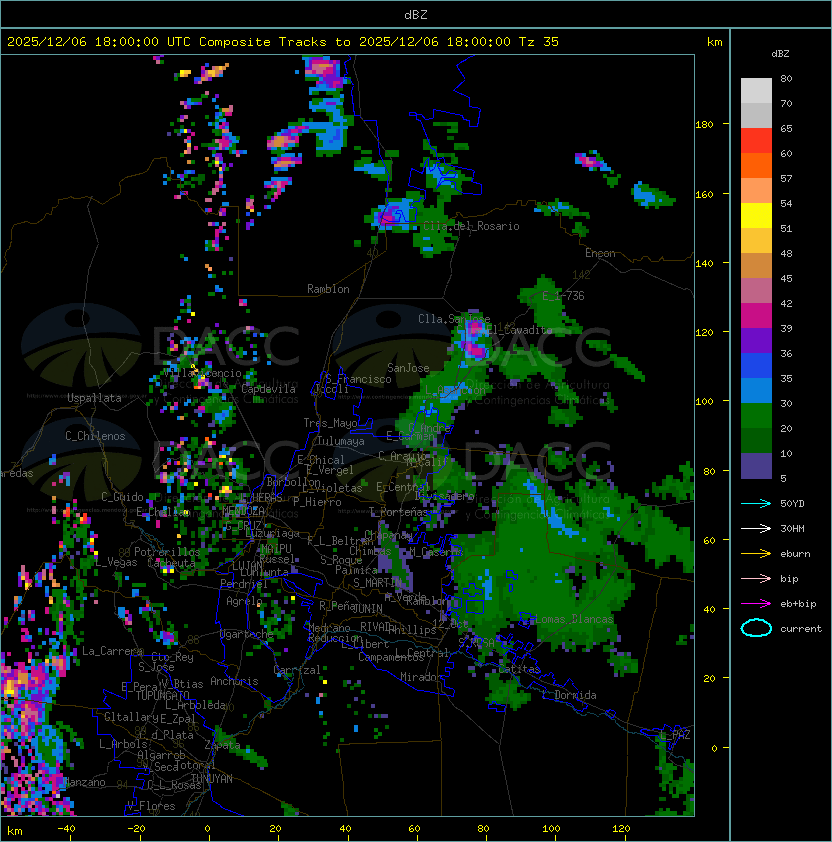
Task: Click the 'TUNUYAN' map label
Action: pos(212,779)
